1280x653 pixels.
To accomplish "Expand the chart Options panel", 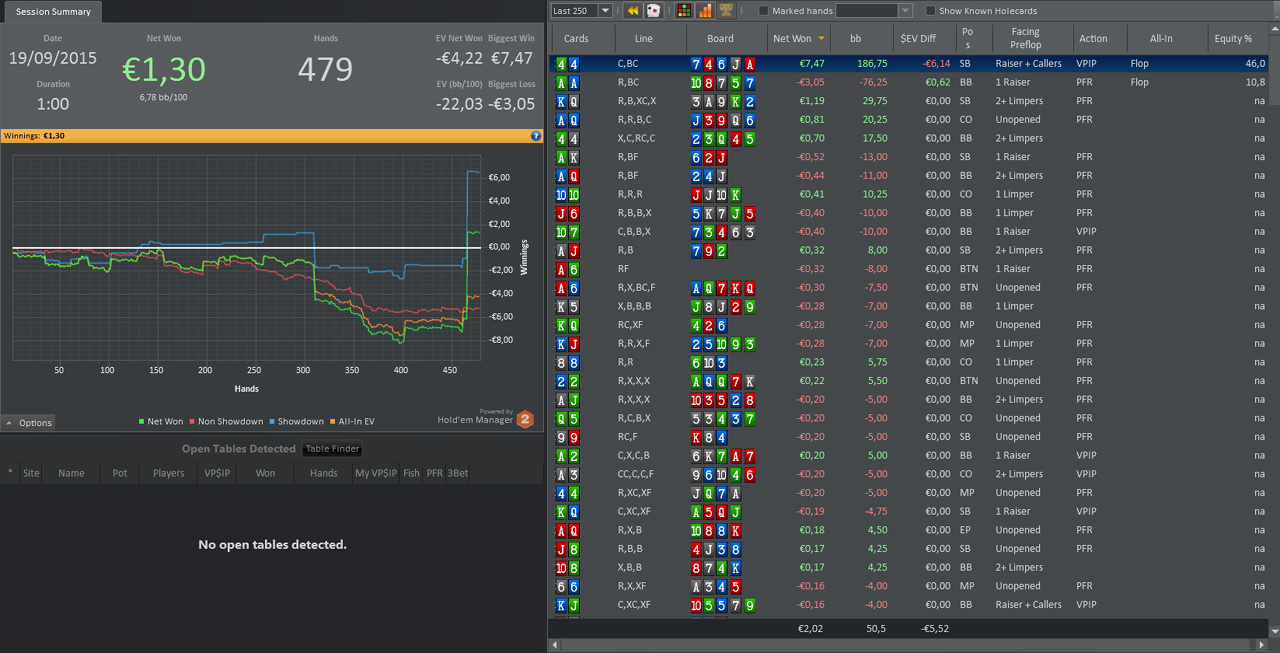I will pyautogui.click(x=28, y=423).
